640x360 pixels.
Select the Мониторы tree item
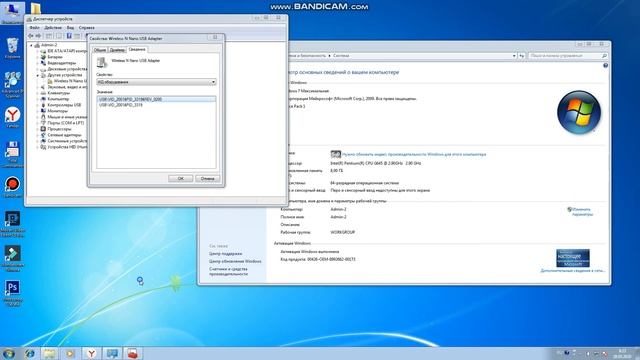pyautogui.click(x=57, y=111)
